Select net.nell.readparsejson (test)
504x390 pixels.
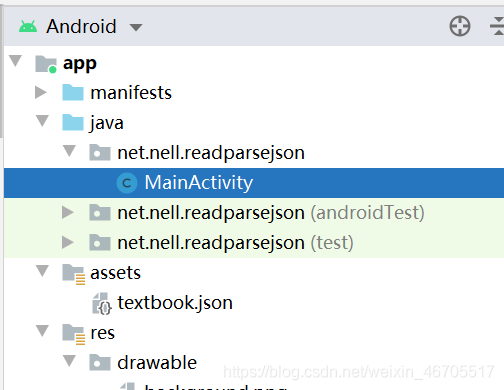click(235, 243)
